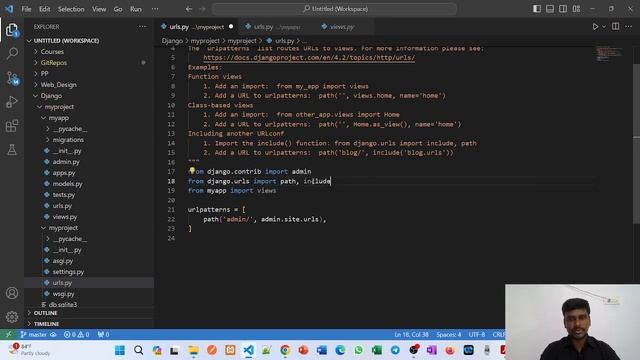Open the Testing flask view

(12, 149)
